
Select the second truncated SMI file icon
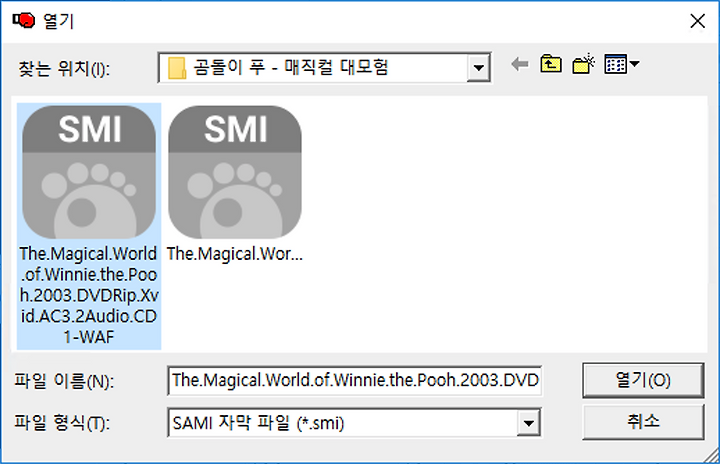(235, 172)
